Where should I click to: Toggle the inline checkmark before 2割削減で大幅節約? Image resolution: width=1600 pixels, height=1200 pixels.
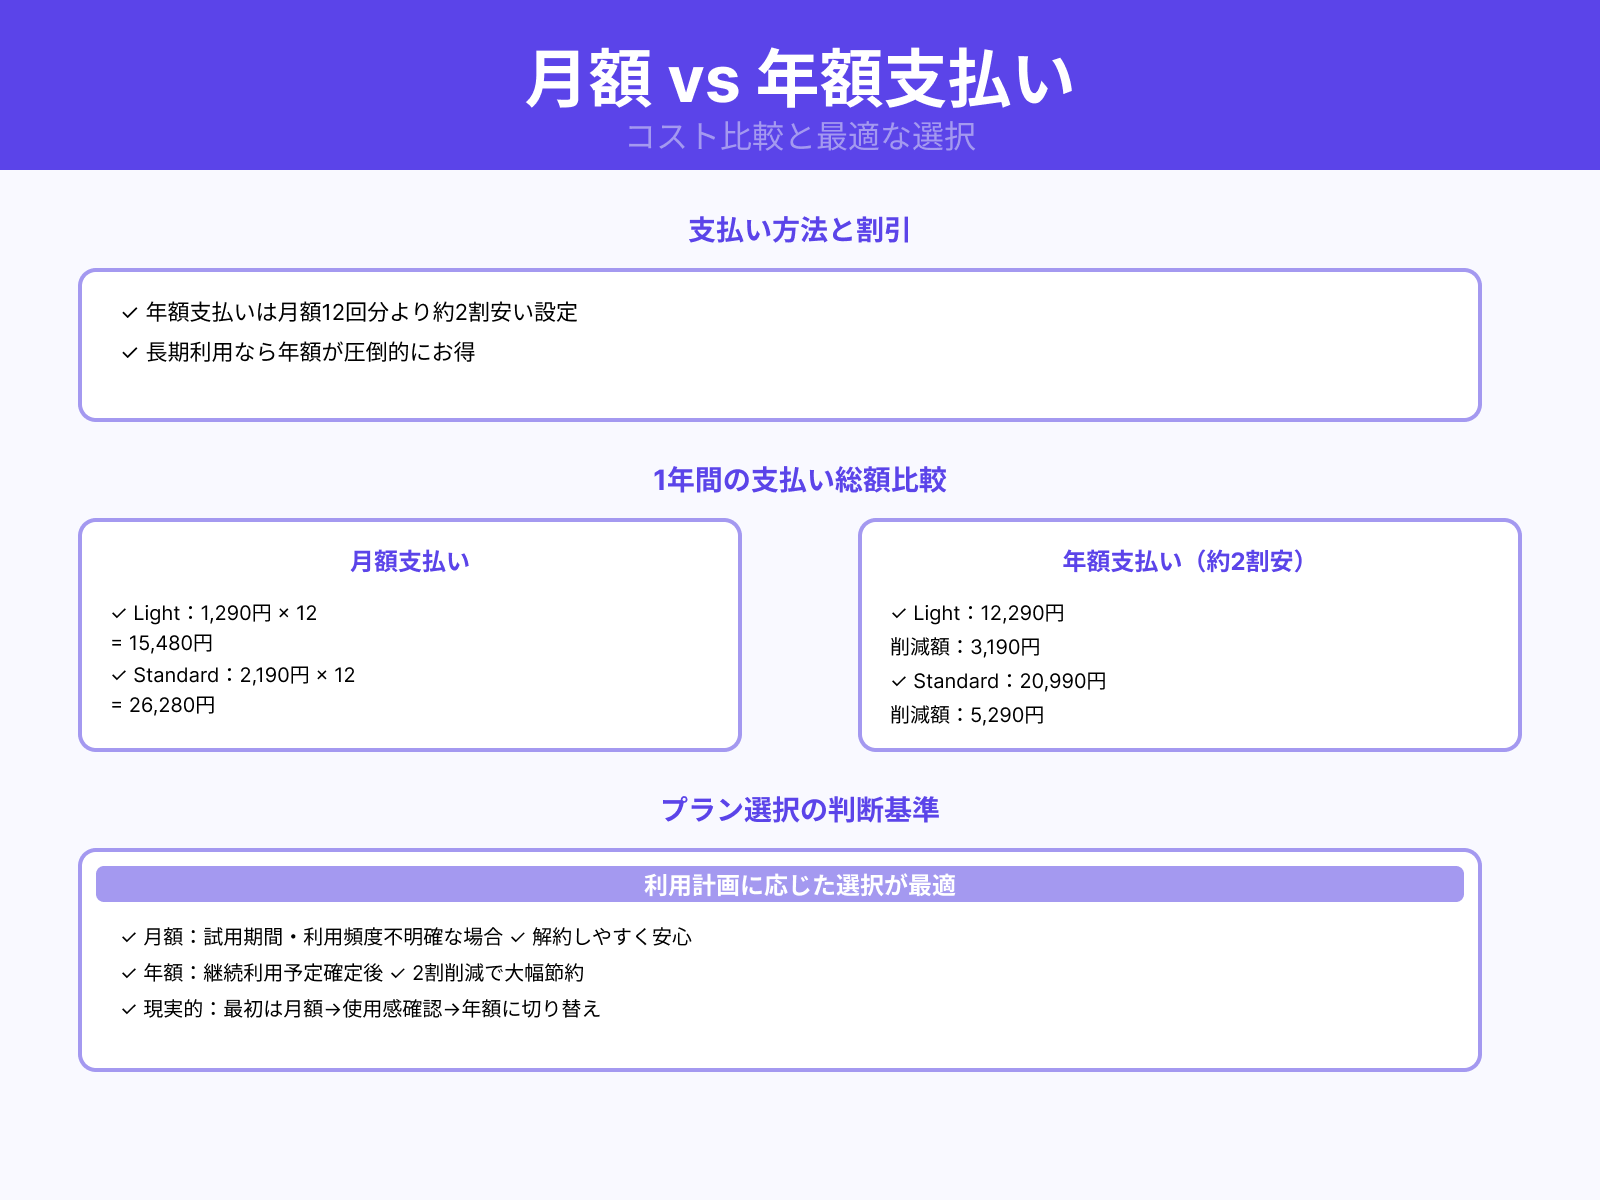click(x=396, y=973)
